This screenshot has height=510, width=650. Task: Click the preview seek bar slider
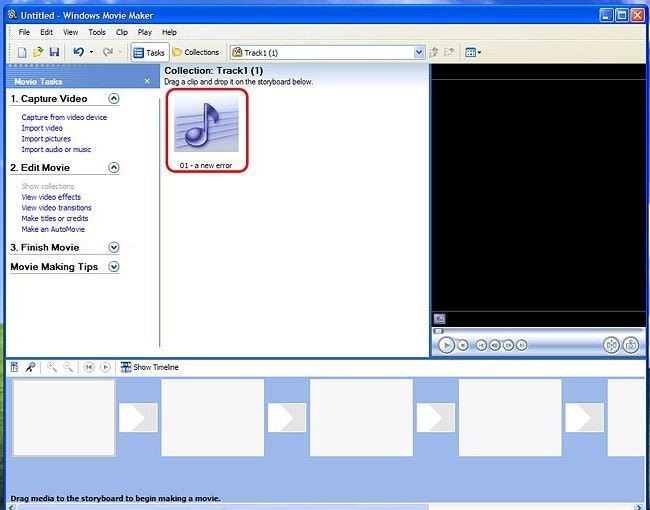tap(439, 331)
